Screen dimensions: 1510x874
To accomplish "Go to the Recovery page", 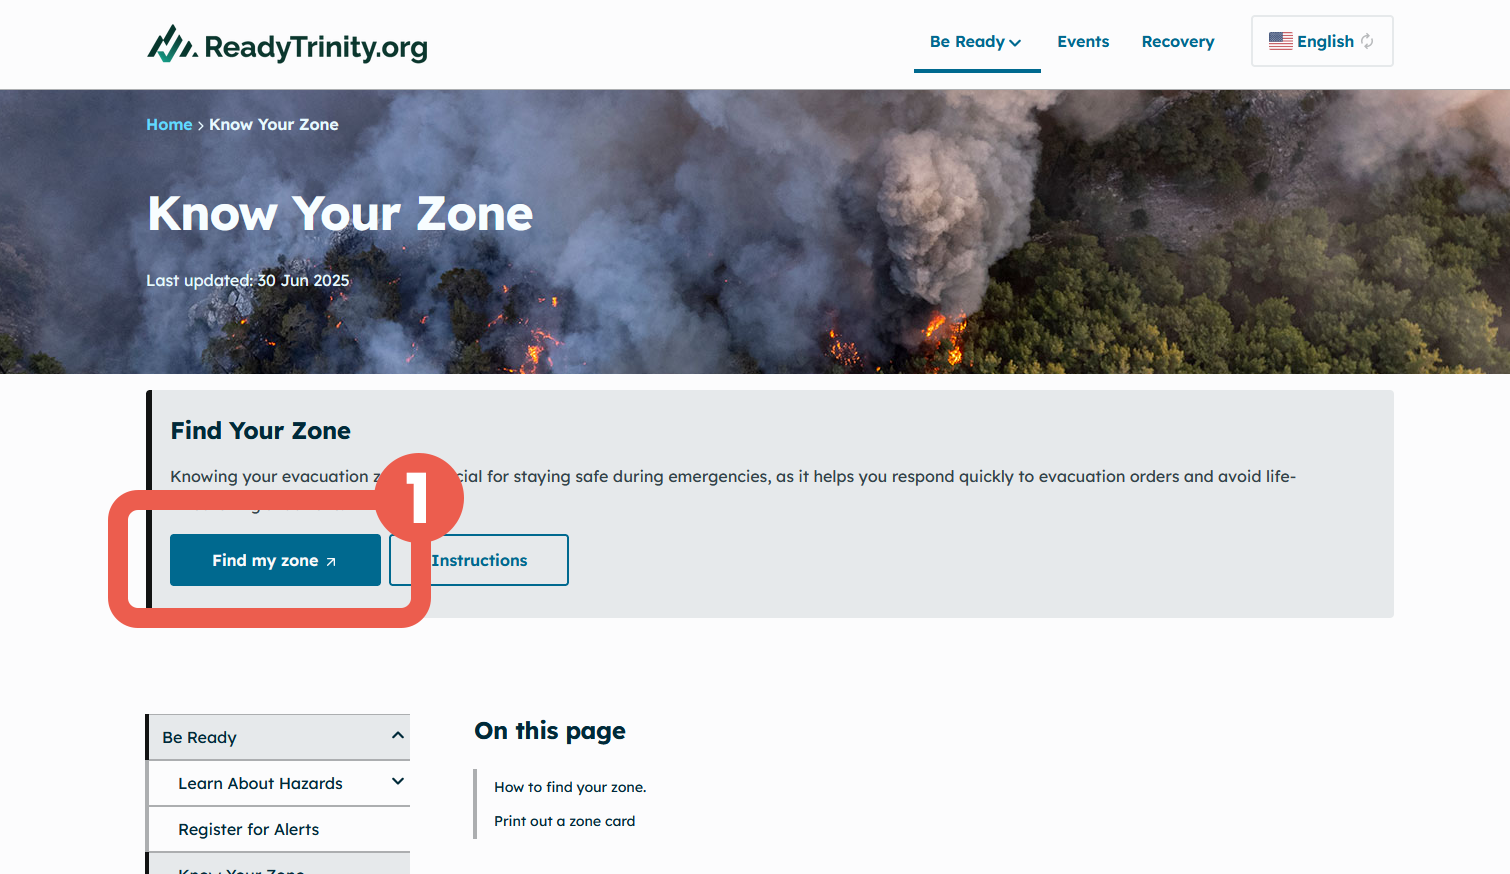I will click(1178, 41).
